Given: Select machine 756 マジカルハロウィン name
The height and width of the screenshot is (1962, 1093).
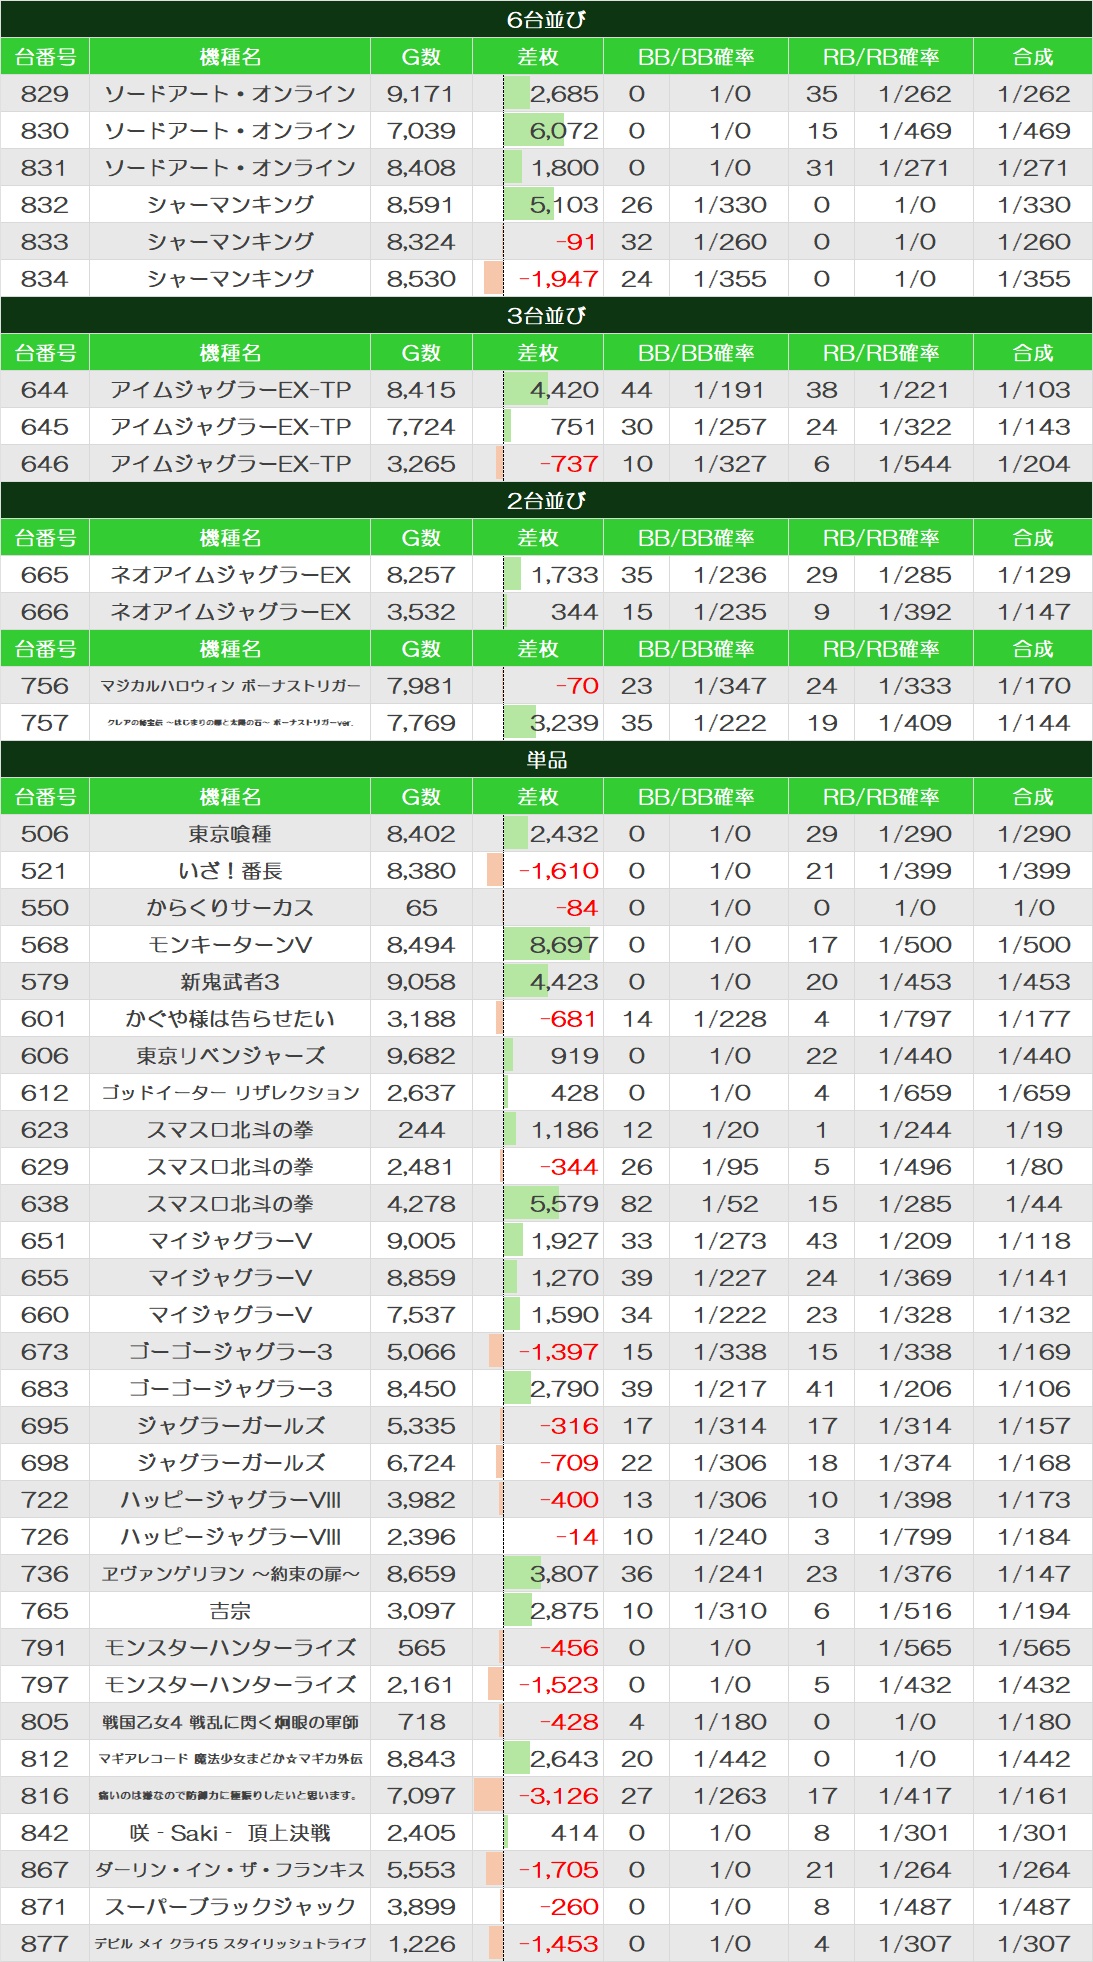Looking at the screenshot, I should tap(230, 686).
